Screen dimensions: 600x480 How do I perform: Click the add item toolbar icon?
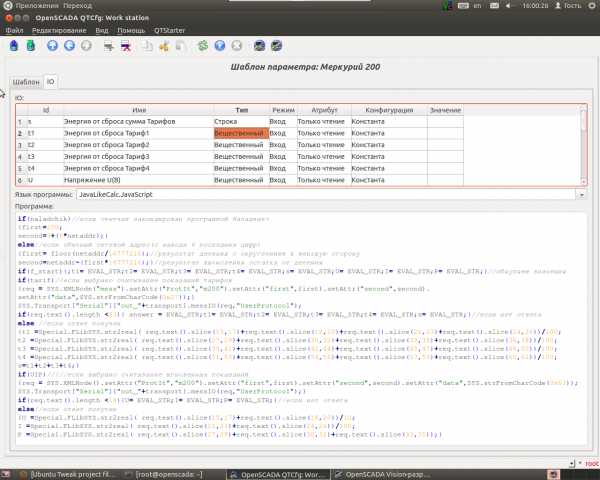coord(110,45)
